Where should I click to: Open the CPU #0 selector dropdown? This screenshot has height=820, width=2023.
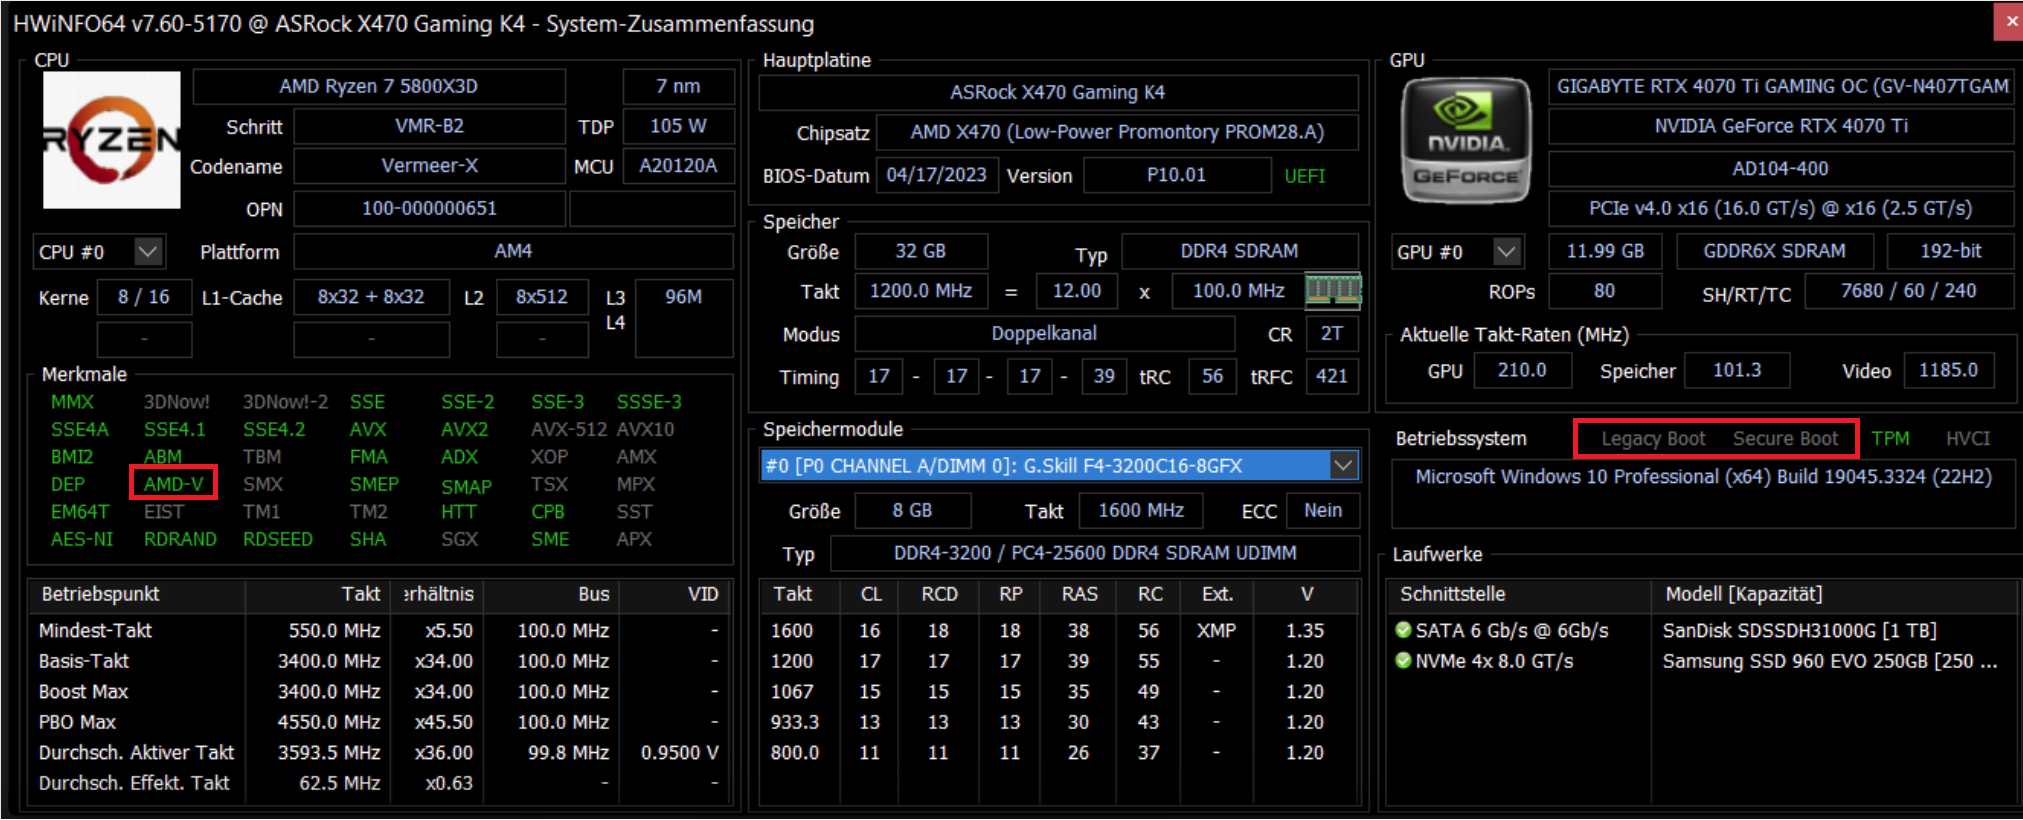(148, 251)
